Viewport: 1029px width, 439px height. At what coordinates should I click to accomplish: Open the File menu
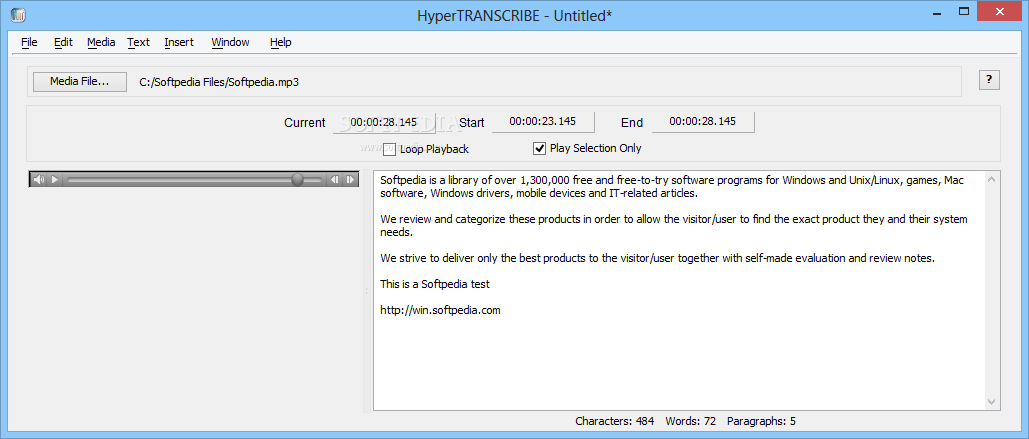coord(29,42)
